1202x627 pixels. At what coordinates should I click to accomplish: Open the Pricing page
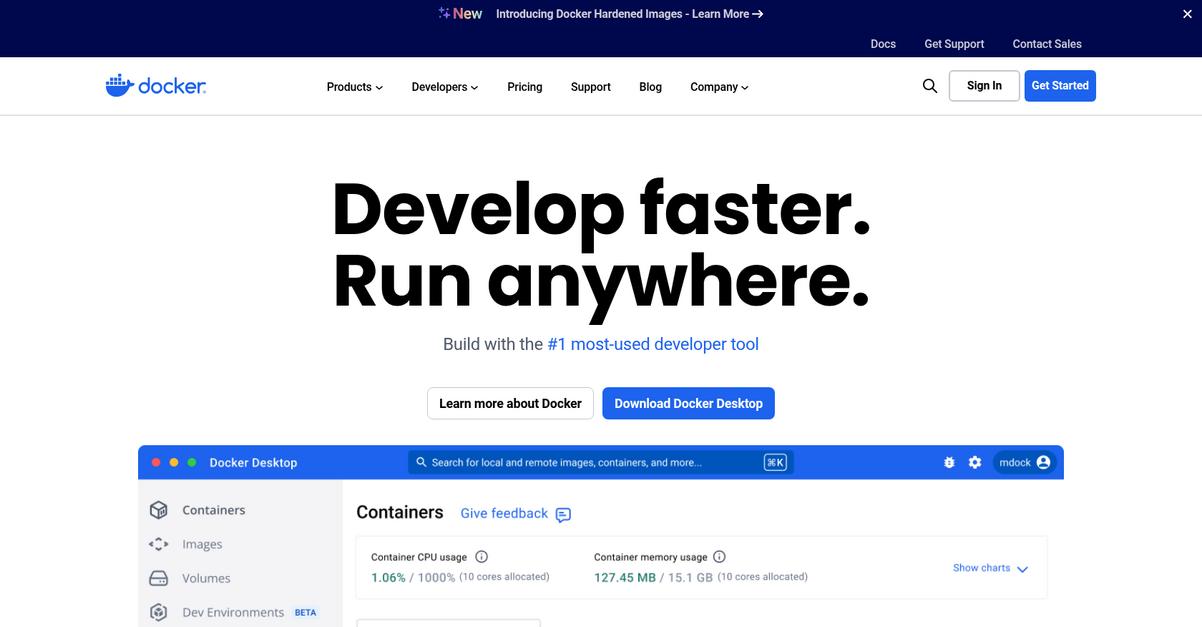point(525,87)
